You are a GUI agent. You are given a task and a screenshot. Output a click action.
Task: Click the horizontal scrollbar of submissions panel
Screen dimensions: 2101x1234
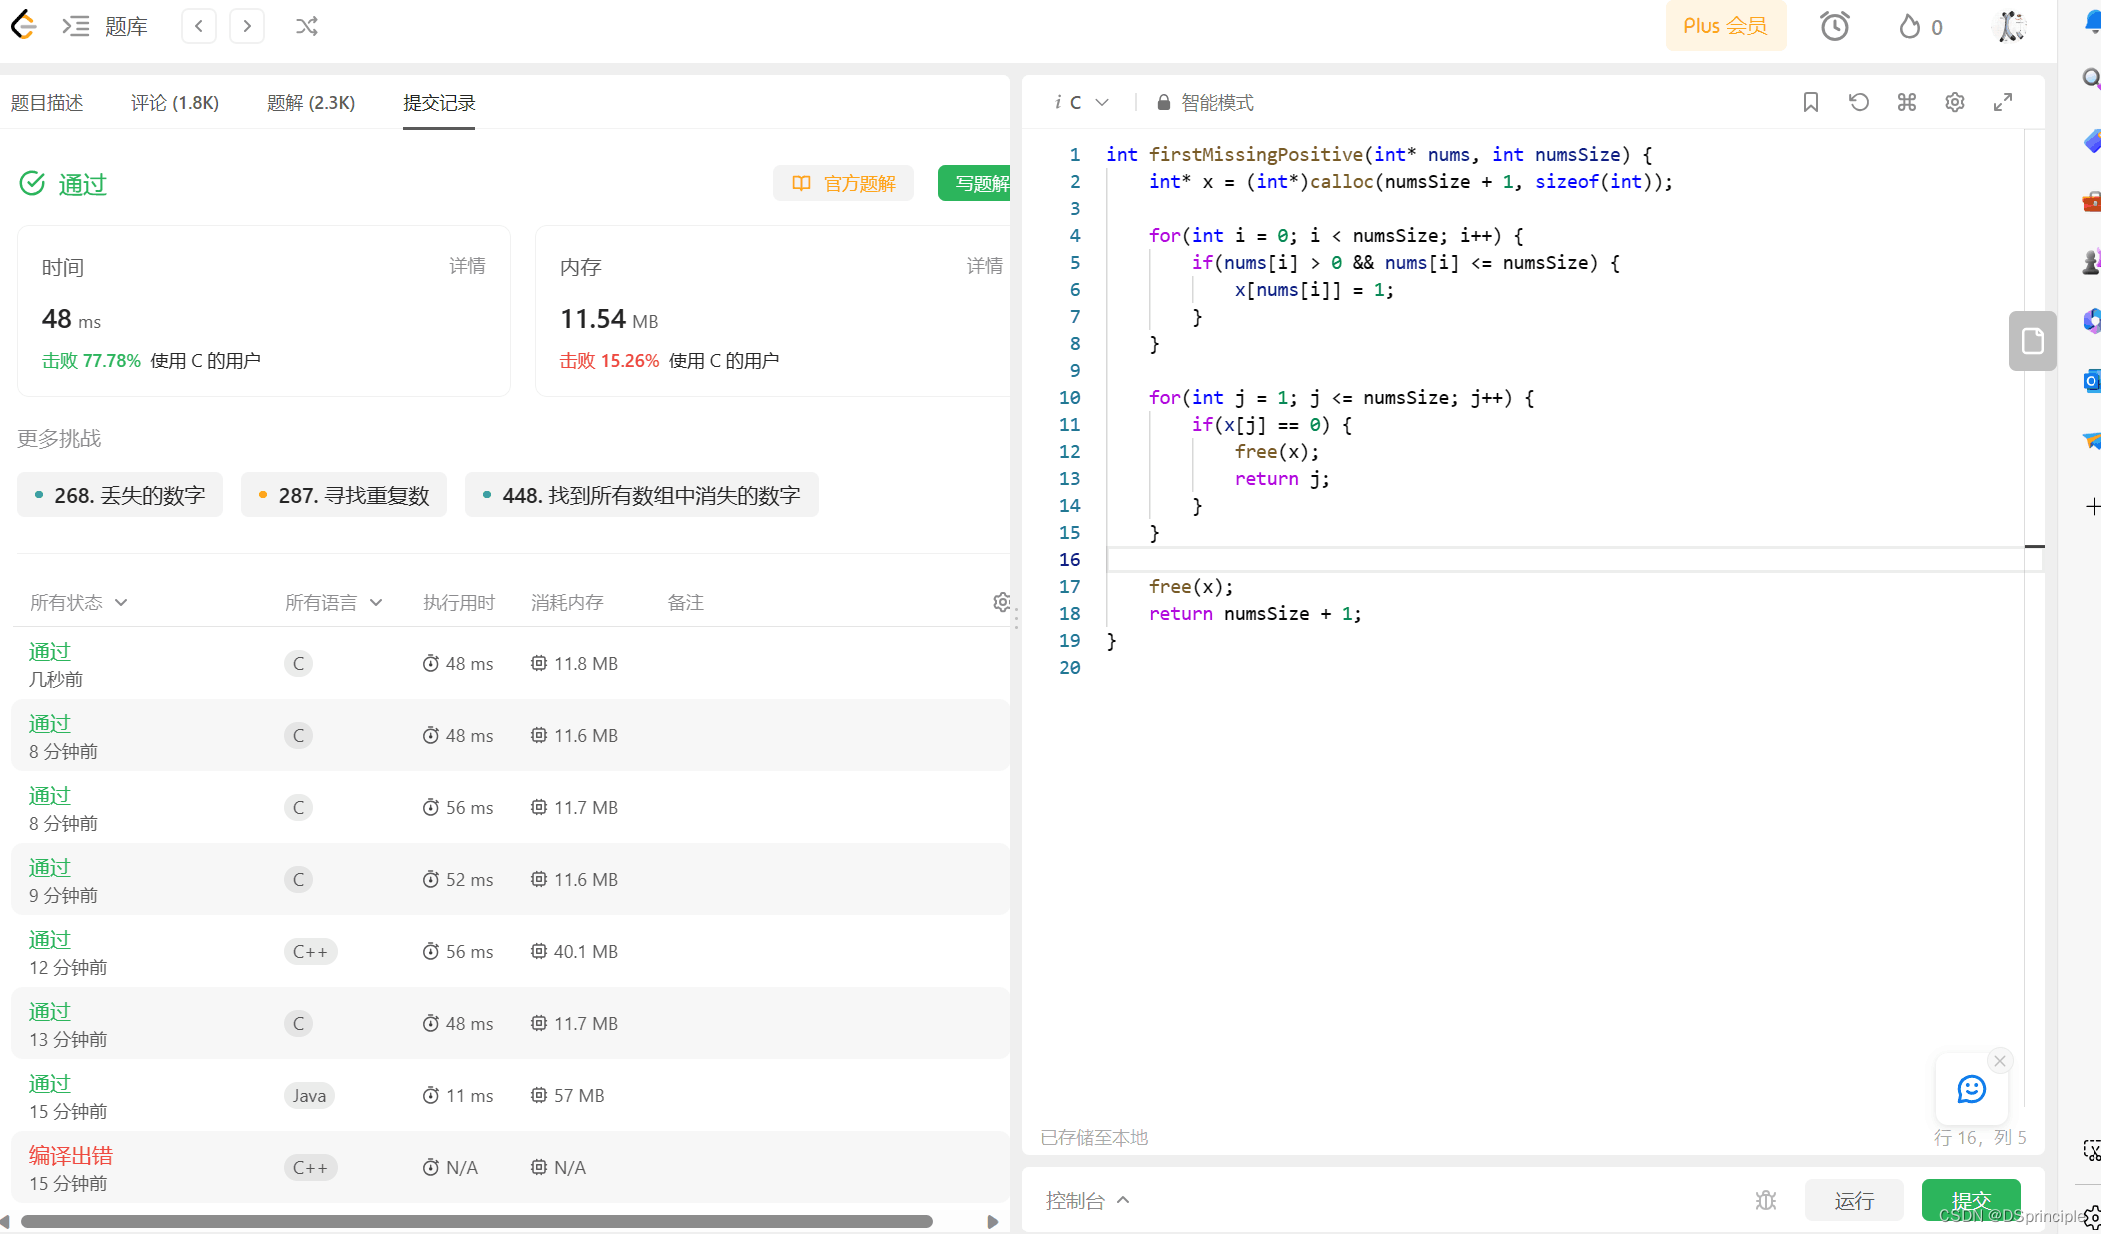click(x=477, y=1221)
